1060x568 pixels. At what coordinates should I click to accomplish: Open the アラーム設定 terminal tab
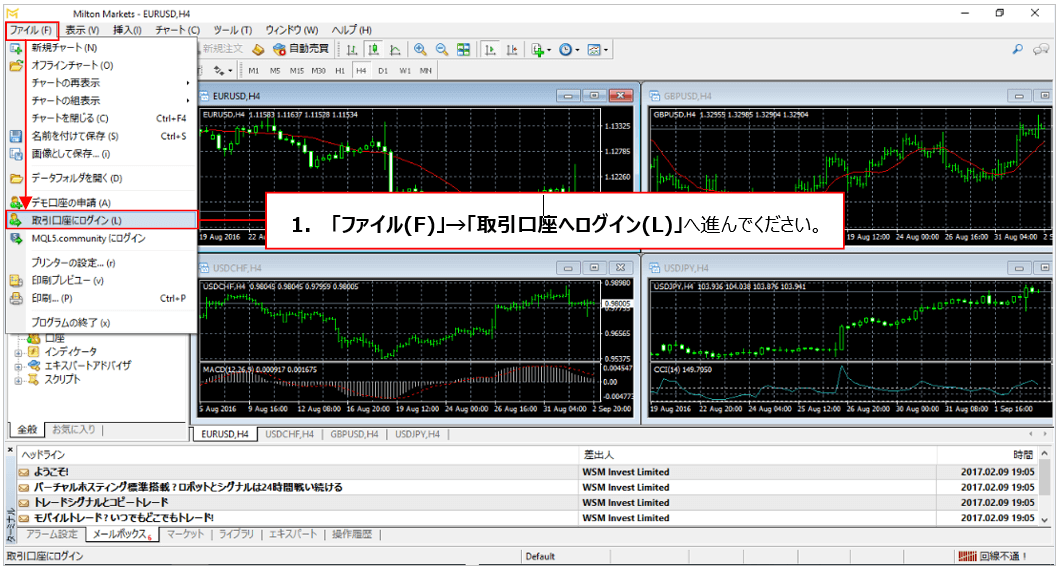tap(52, 534)
